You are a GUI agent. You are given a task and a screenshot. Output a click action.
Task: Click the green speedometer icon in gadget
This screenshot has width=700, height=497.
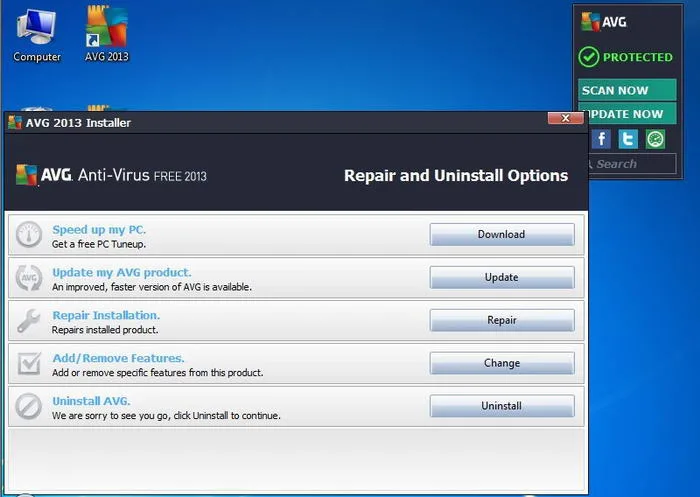655,139
